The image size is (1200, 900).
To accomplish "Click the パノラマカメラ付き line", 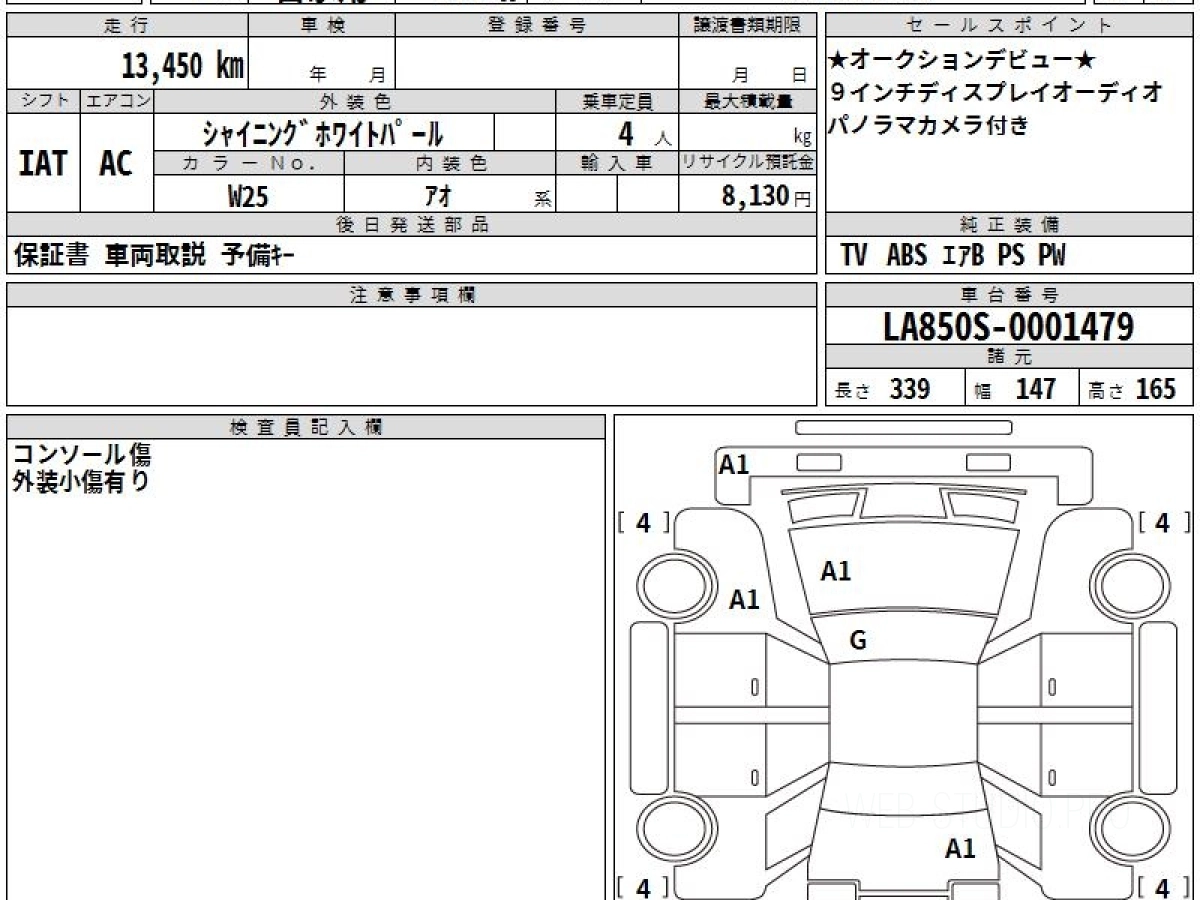I will 929,125.
